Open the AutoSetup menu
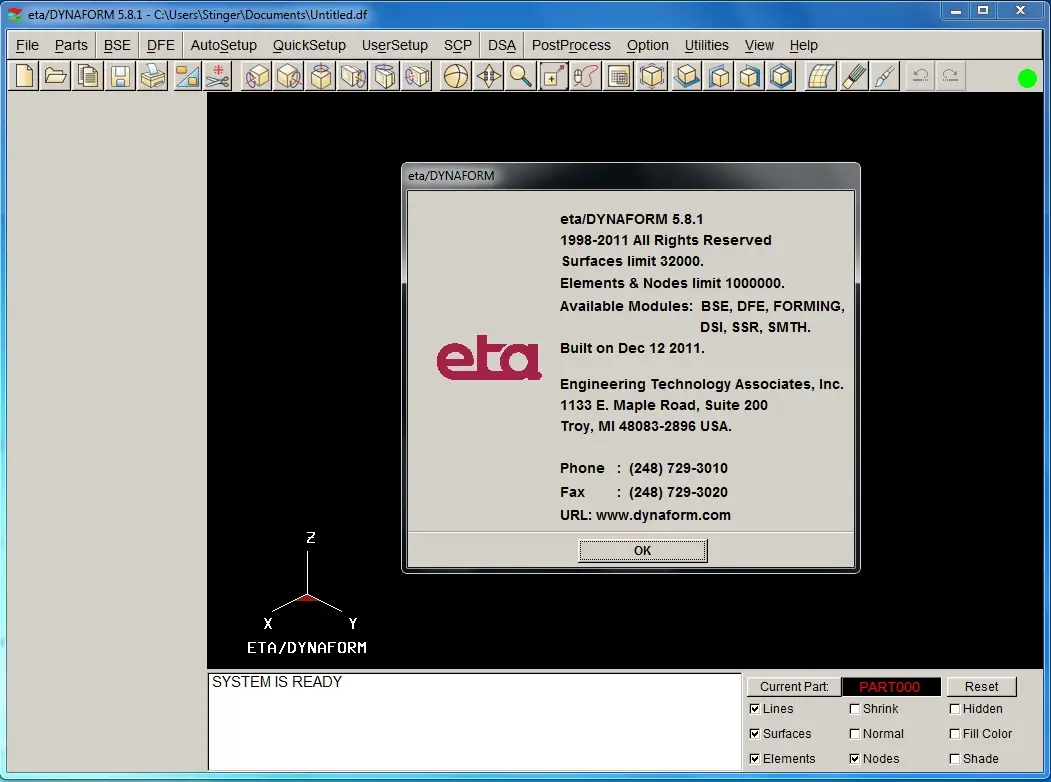 click(x=224, y=45)
